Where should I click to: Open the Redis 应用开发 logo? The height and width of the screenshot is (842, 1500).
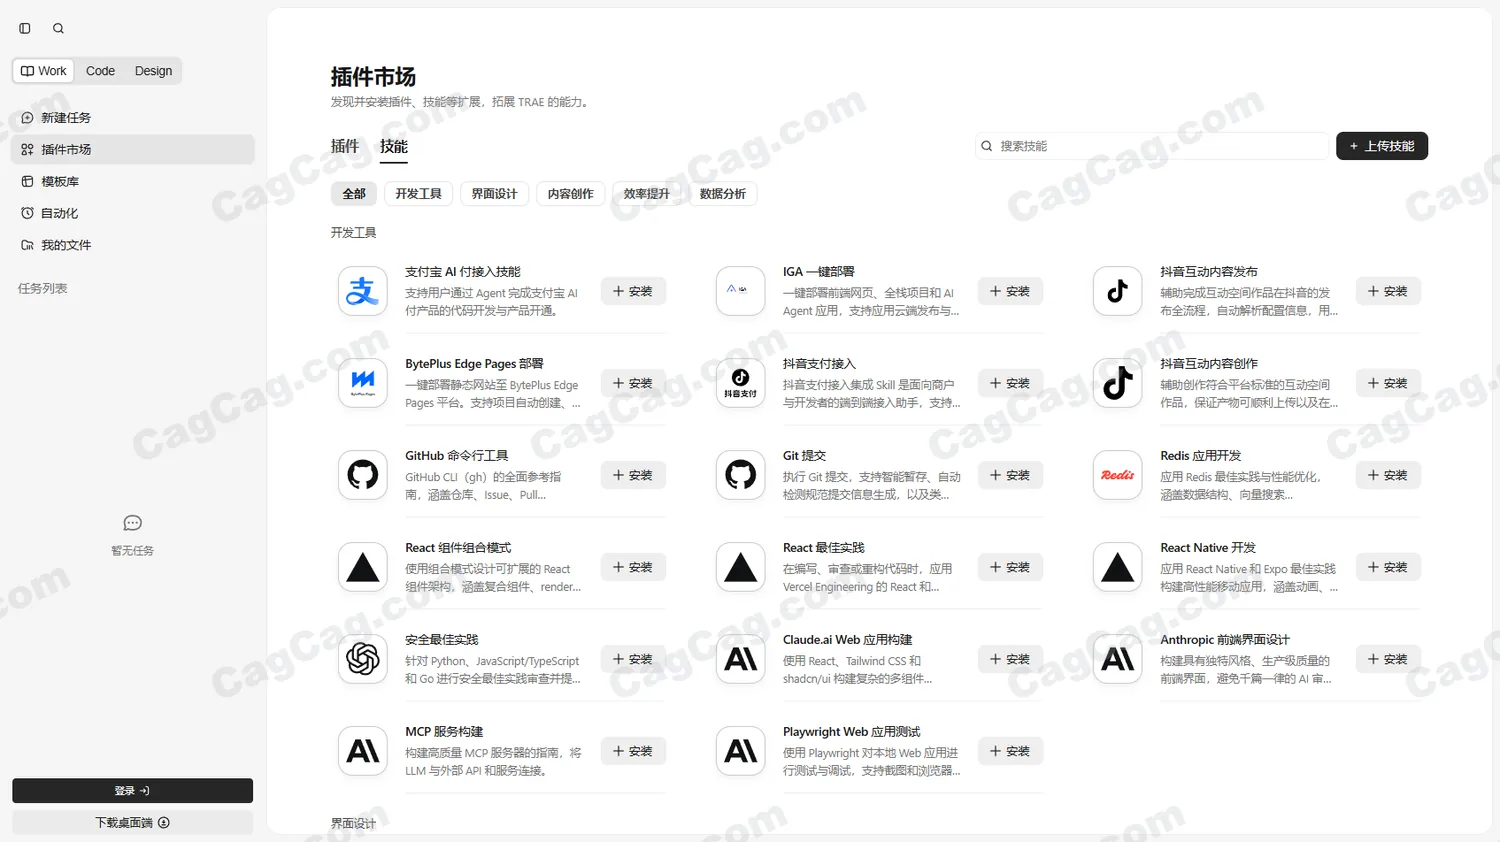pyautogui.click(x=1118, y=475)
